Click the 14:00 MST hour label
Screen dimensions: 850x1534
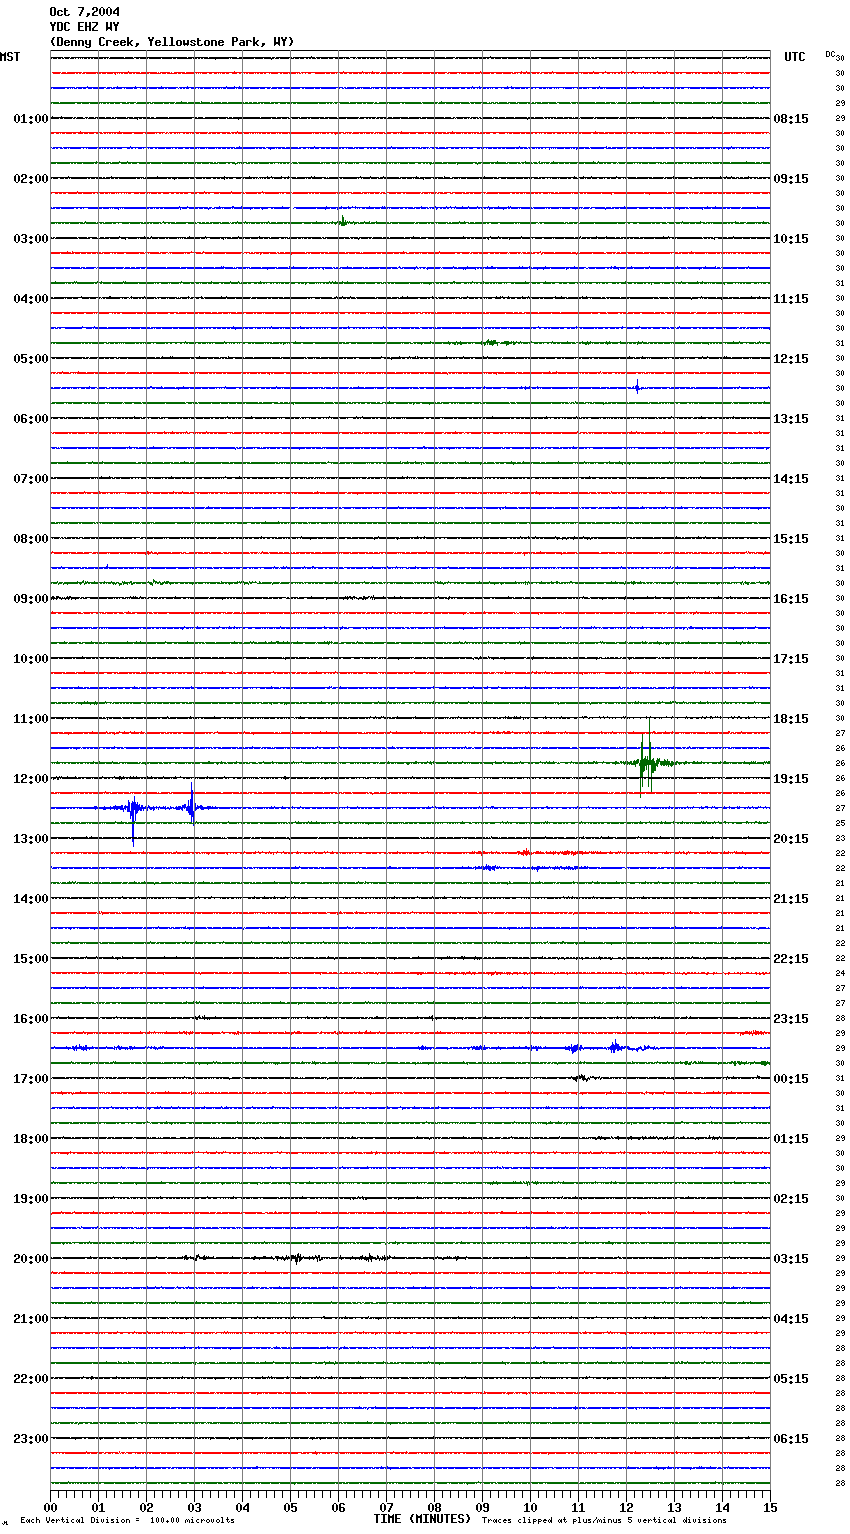pyautogui.click(x=31, y=899)
